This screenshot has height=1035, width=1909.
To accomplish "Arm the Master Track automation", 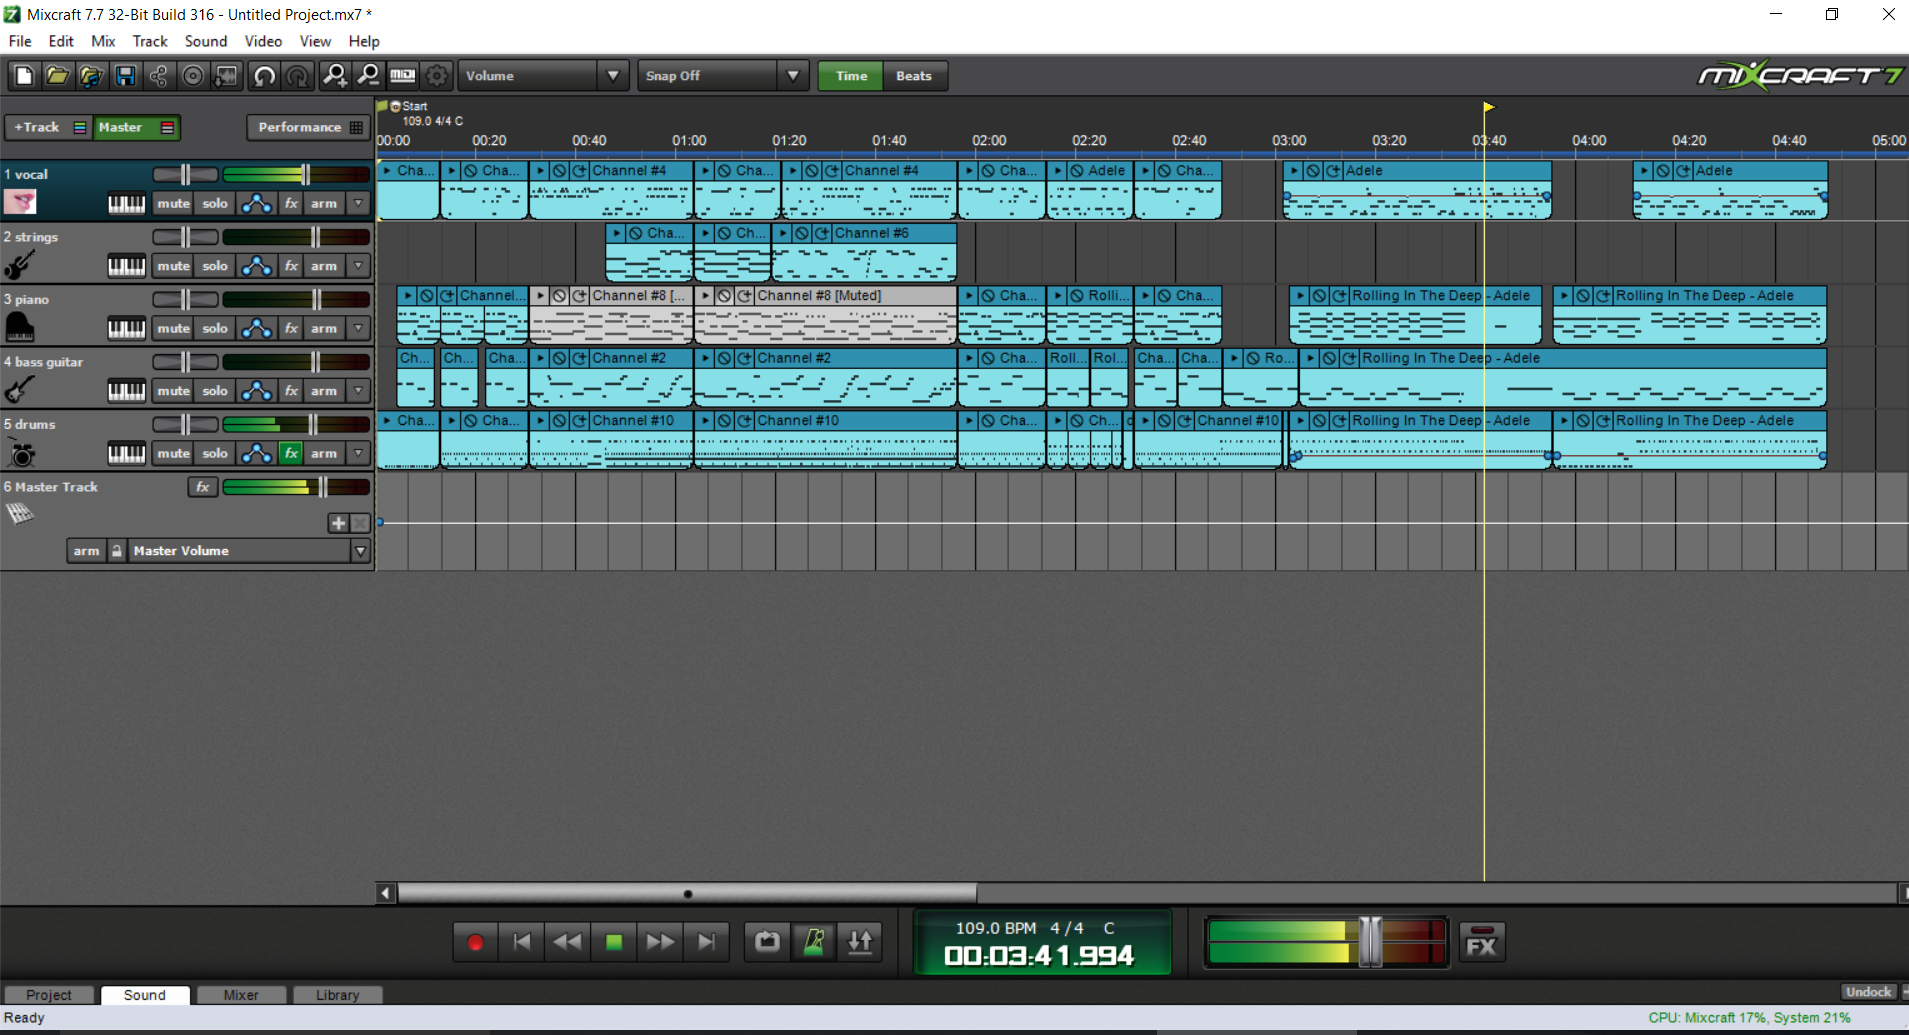I will [x=87, y=551].
